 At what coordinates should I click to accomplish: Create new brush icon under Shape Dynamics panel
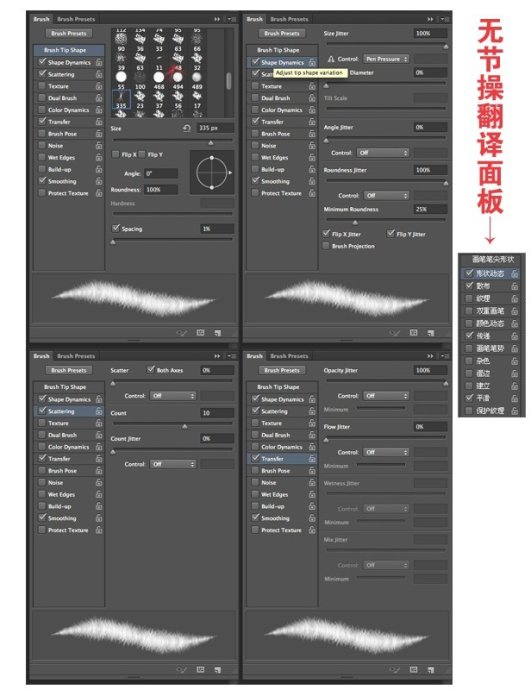tap(431, 333)
